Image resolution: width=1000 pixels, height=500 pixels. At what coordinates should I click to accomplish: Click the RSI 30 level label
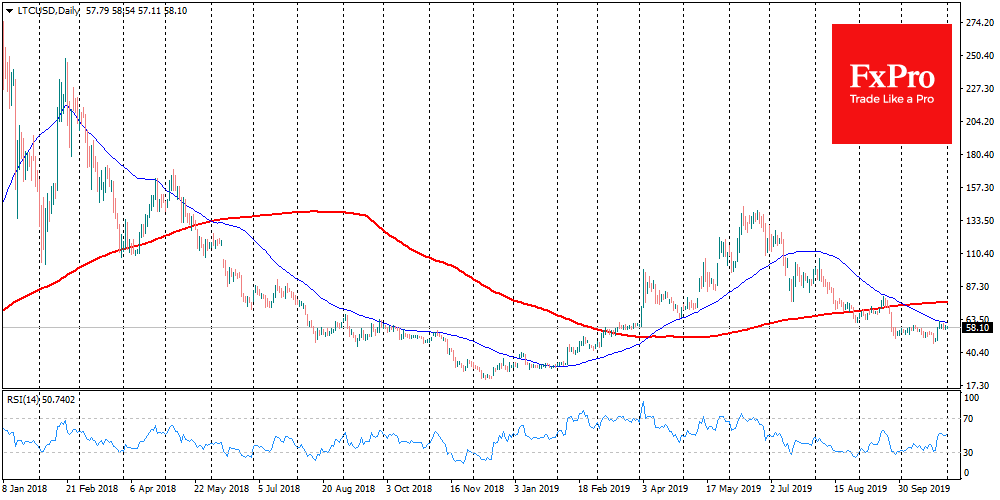pyautogui.click(x=968, y=452)
